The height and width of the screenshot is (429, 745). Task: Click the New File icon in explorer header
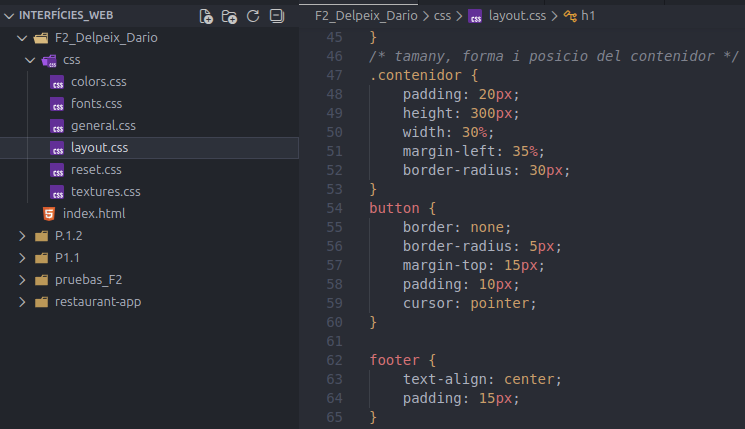click(207, 16)
